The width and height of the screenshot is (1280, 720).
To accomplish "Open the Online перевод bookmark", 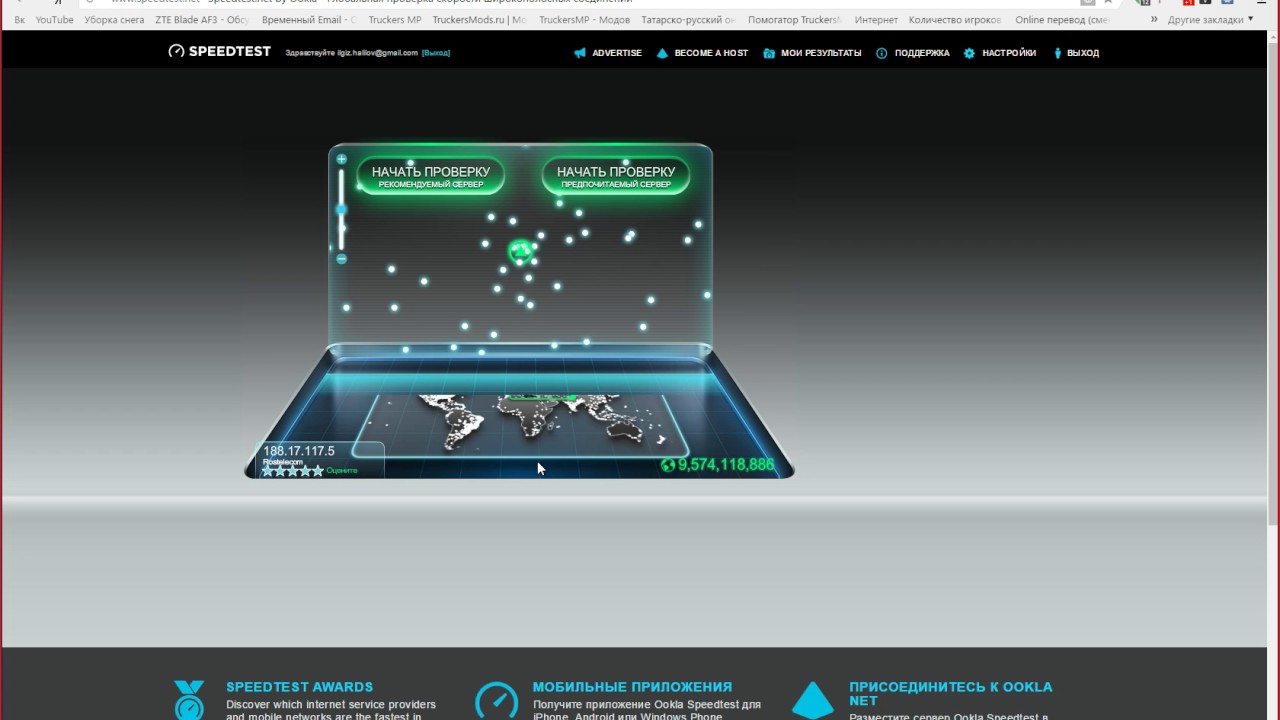I will point(1061,20).
